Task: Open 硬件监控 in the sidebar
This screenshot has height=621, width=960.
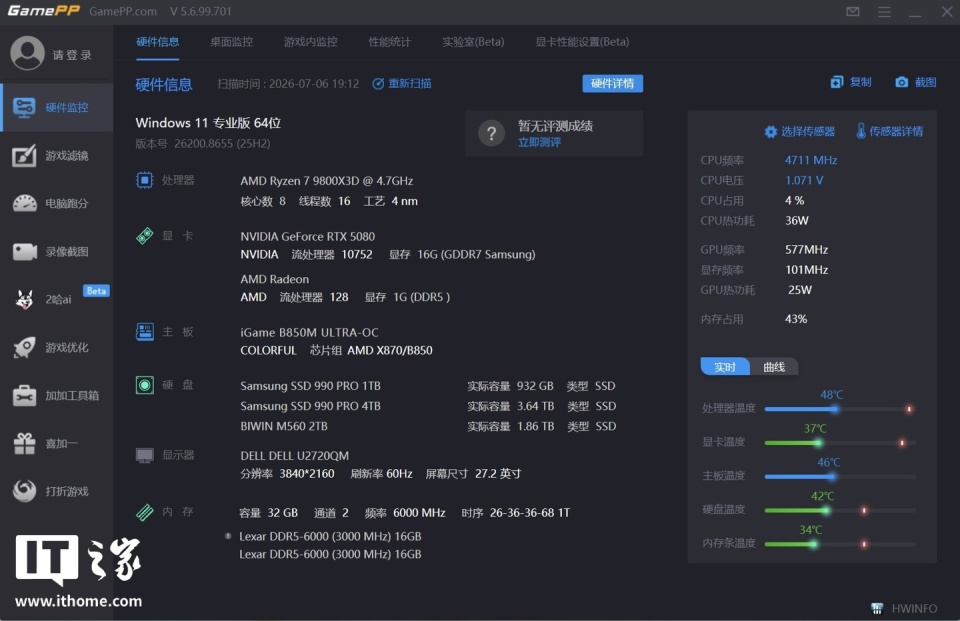Action: (57, 108)
